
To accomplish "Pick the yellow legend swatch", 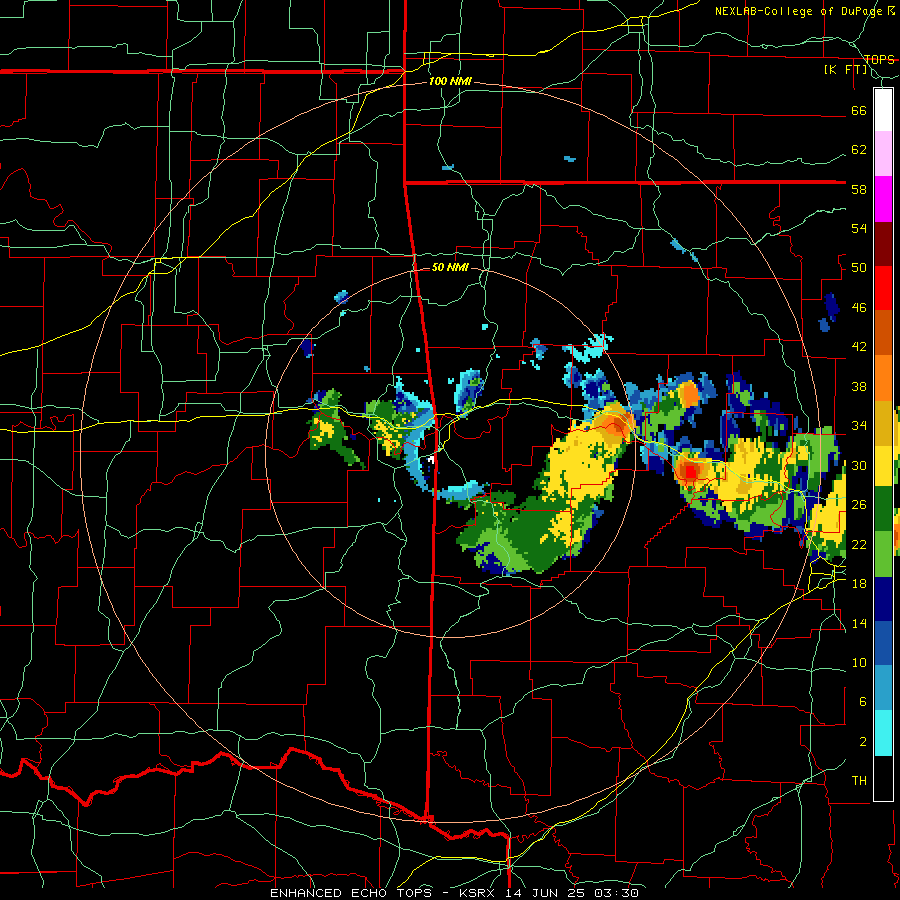I will [x=883, y=466].
